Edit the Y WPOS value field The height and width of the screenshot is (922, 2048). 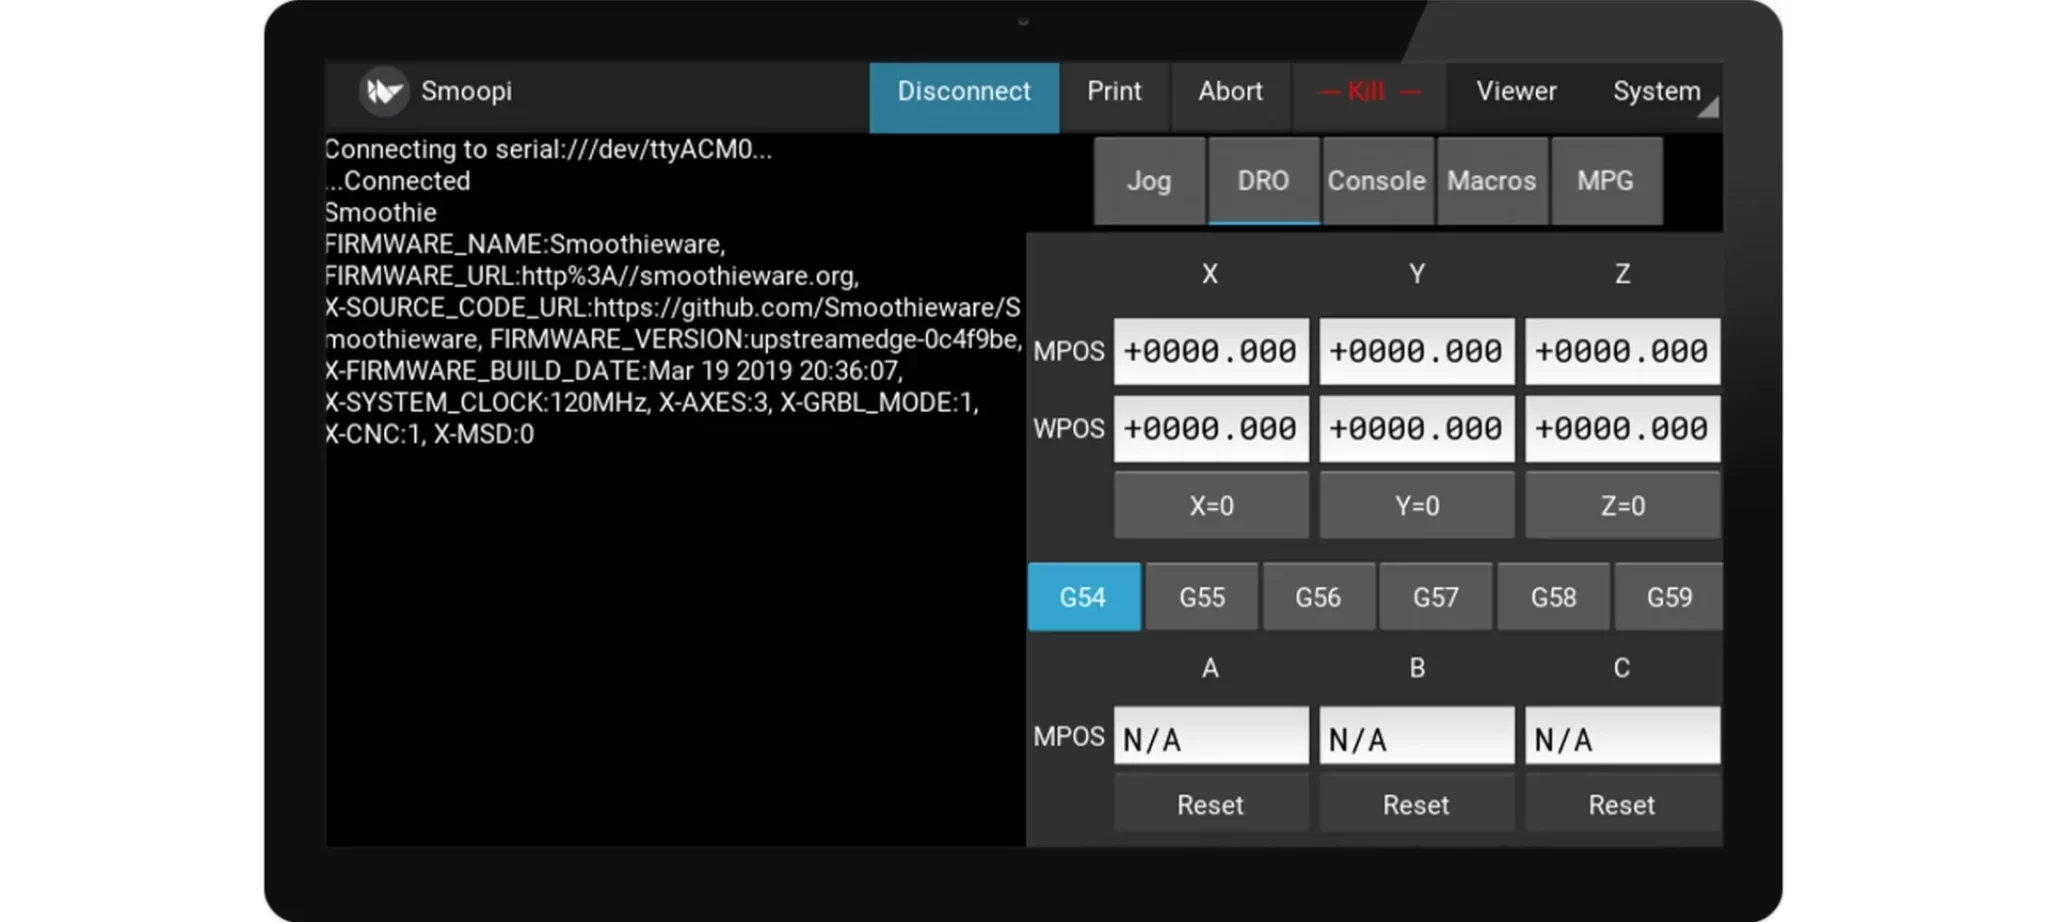(x=1417, y=428)
